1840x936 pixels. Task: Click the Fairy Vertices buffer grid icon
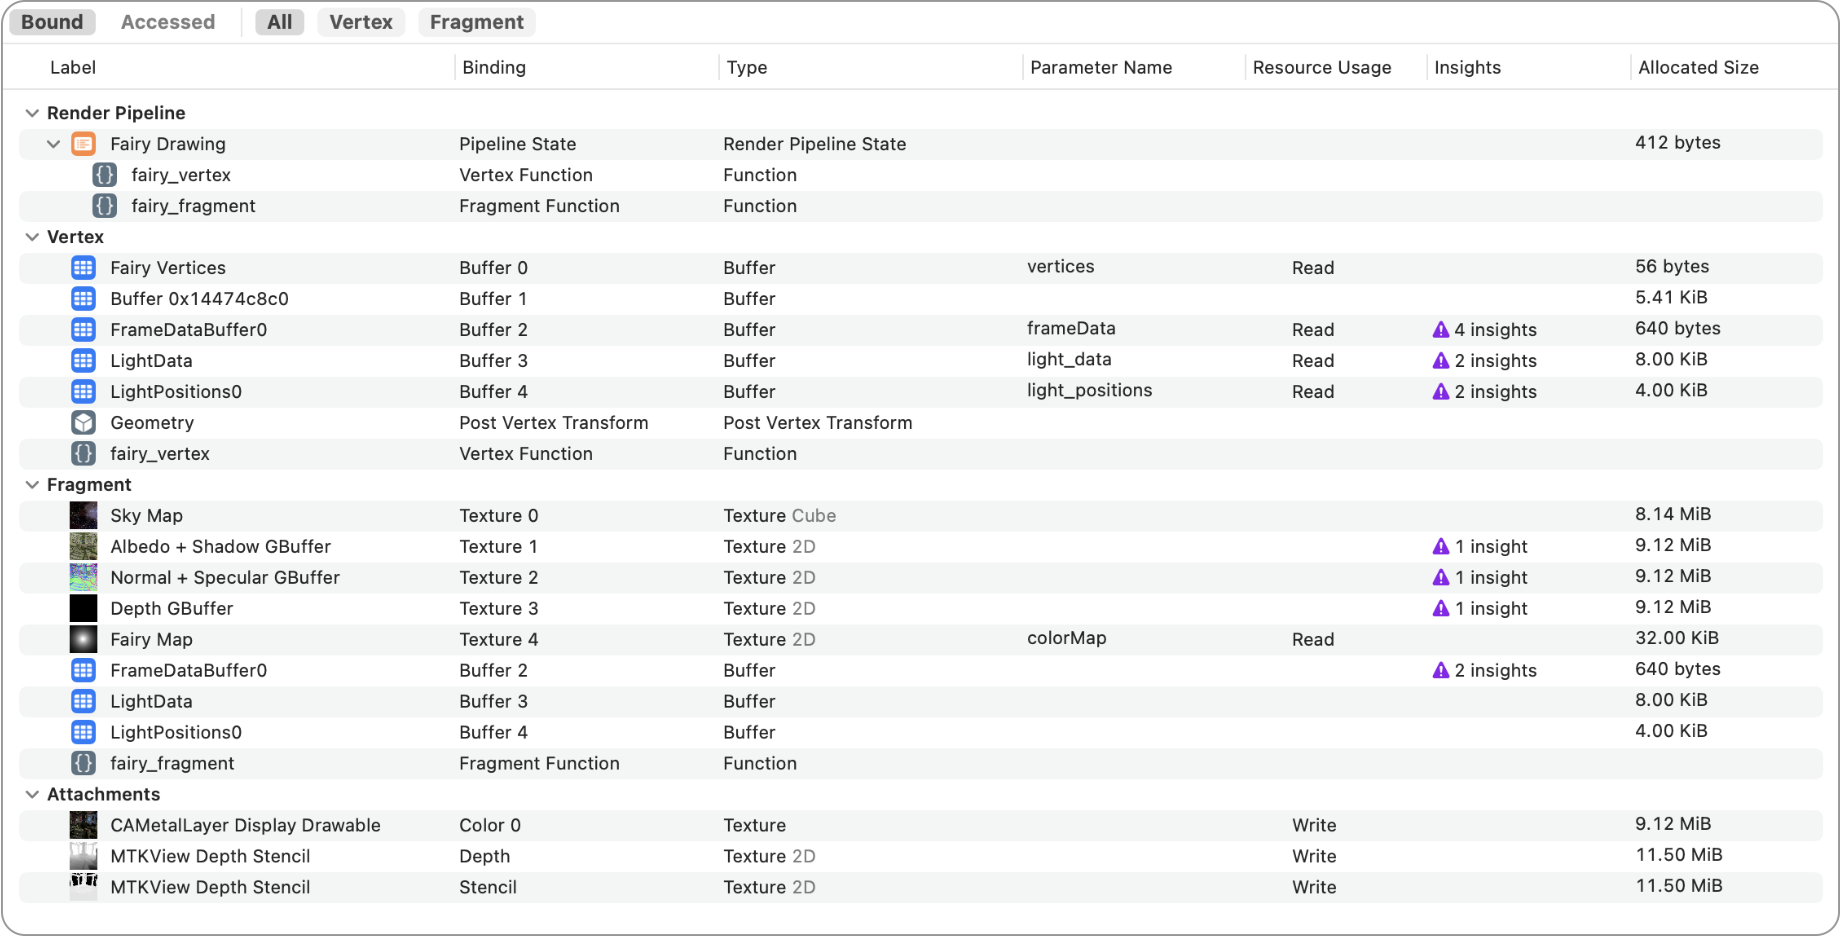83,267
